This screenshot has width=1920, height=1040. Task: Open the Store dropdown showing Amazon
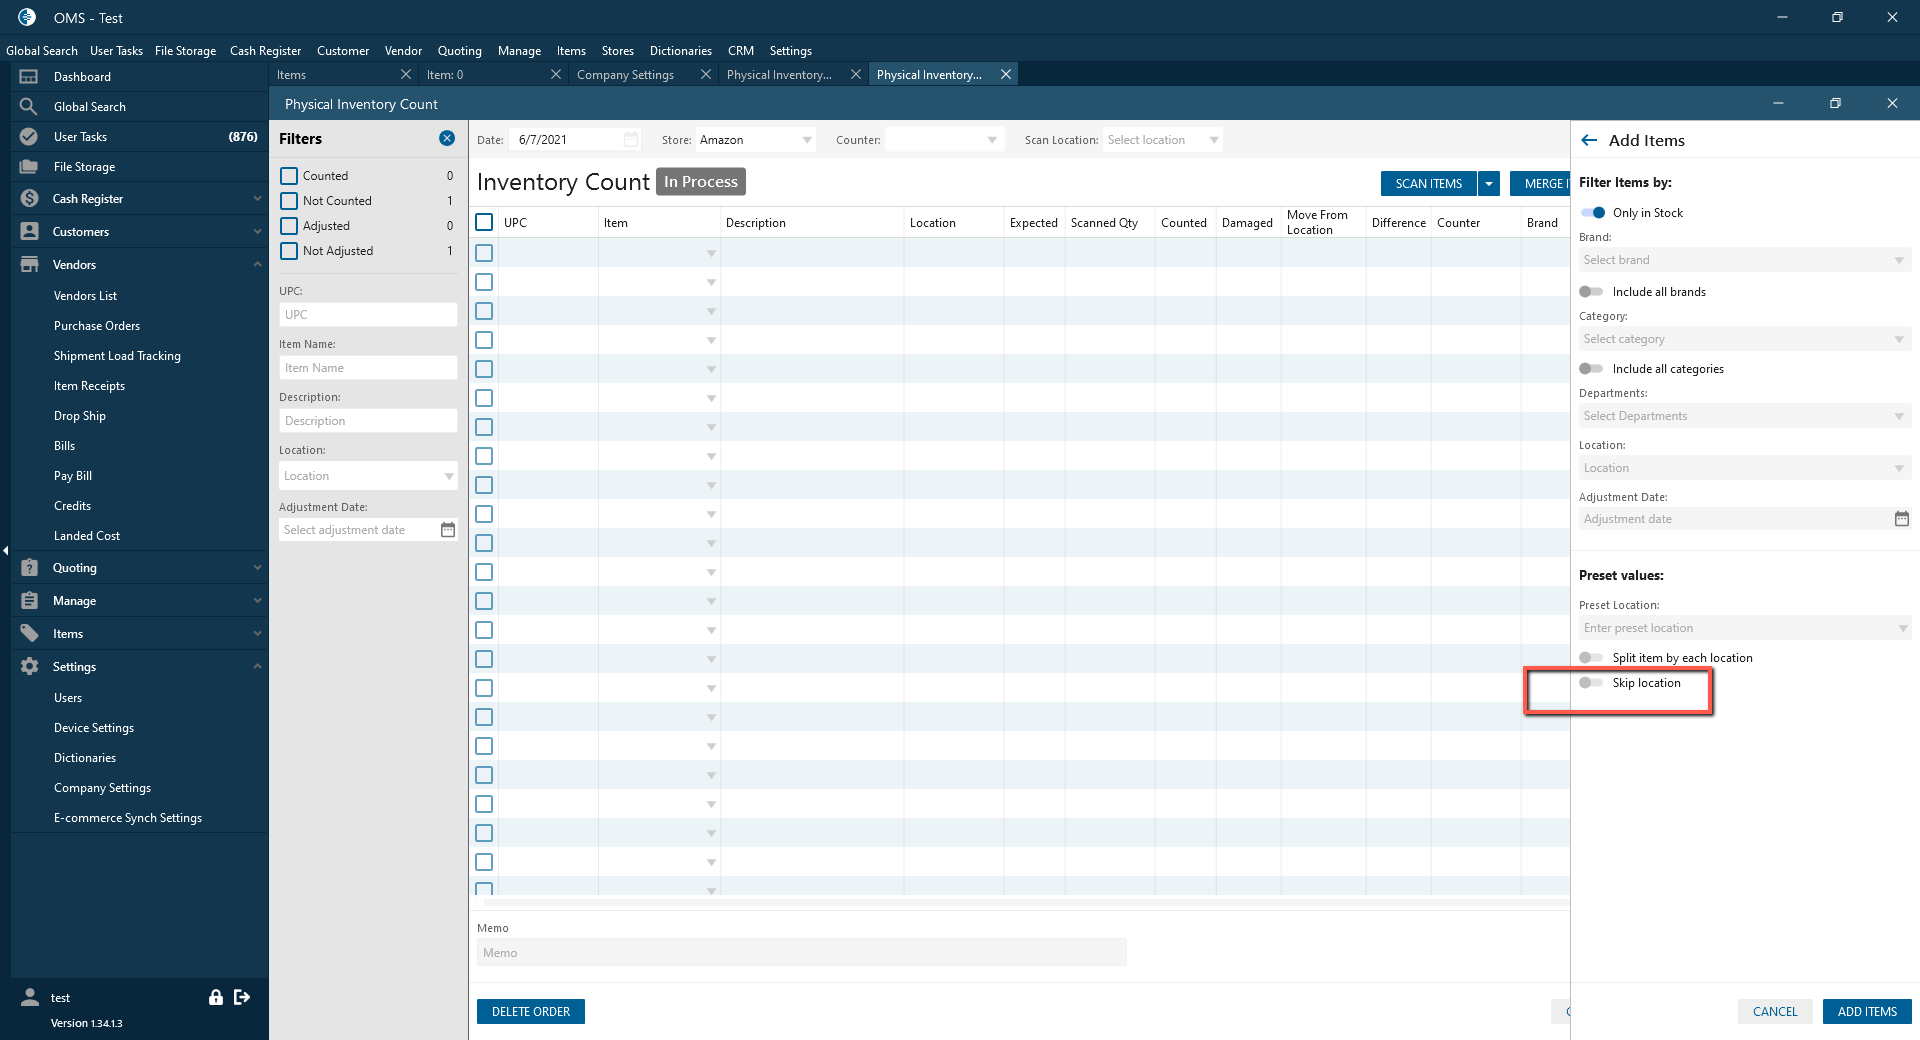point(756,140)
